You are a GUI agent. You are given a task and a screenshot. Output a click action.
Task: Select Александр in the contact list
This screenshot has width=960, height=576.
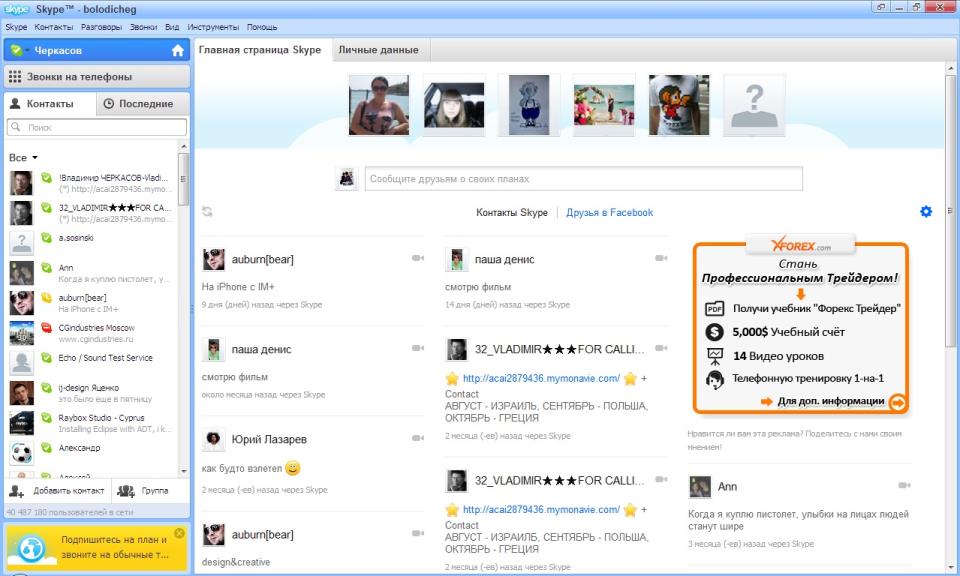[x=92, y=453]
